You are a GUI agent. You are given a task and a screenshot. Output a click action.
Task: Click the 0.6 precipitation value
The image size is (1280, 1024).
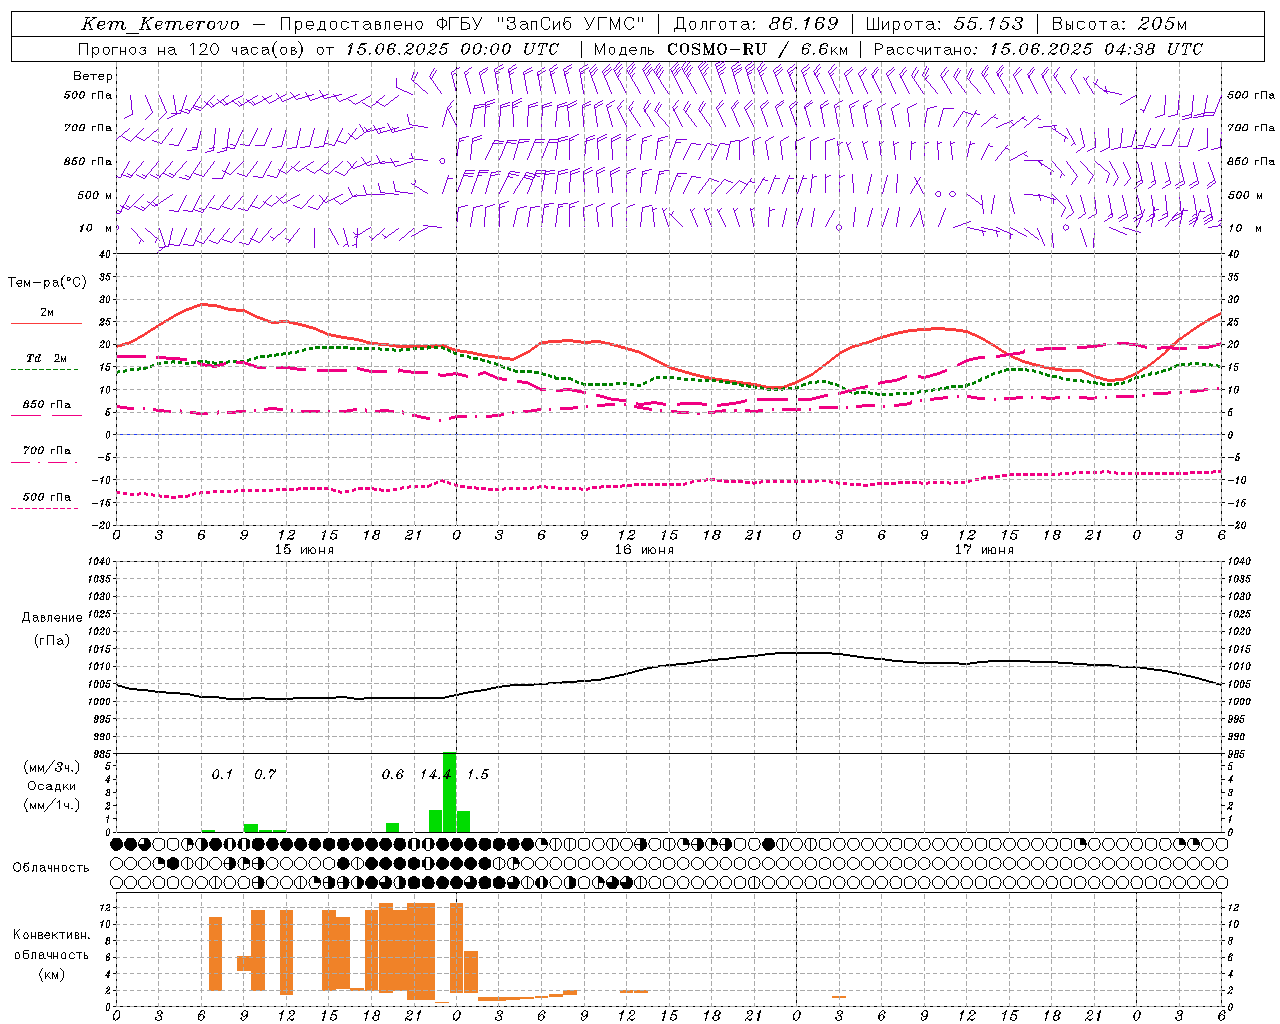tap(393, 774)
